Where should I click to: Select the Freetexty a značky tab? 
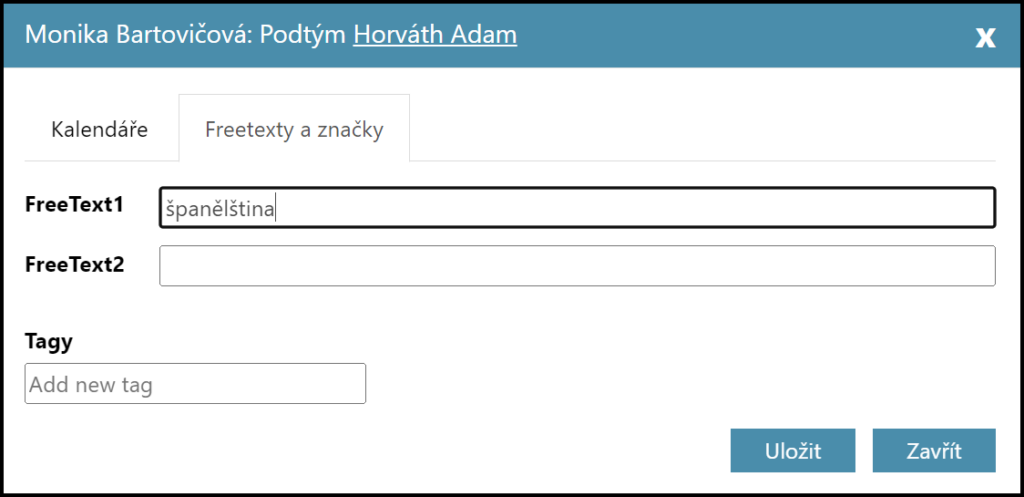(294, 129)
